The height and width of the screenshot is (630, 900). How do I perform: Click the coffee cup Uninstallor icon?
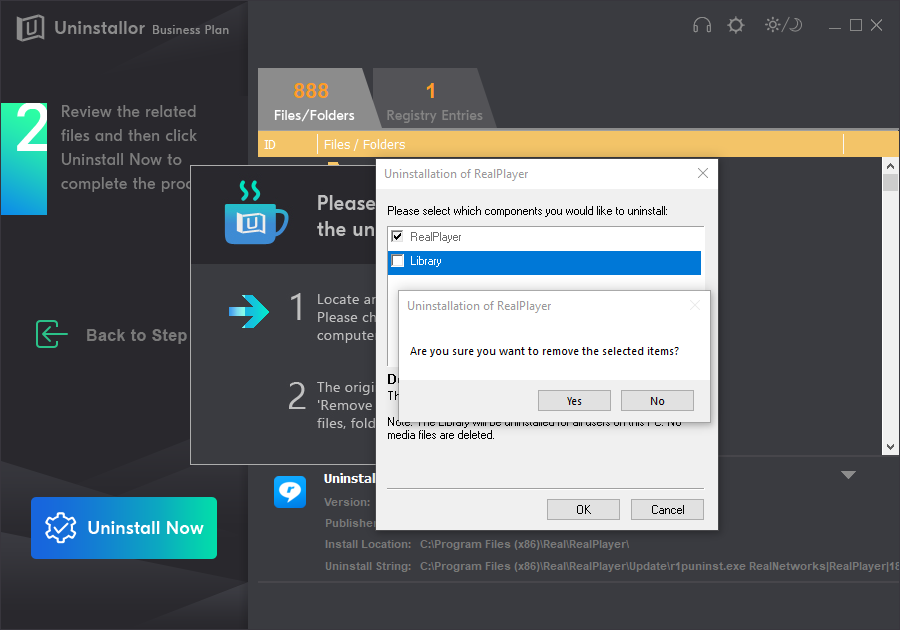point(256,212)
